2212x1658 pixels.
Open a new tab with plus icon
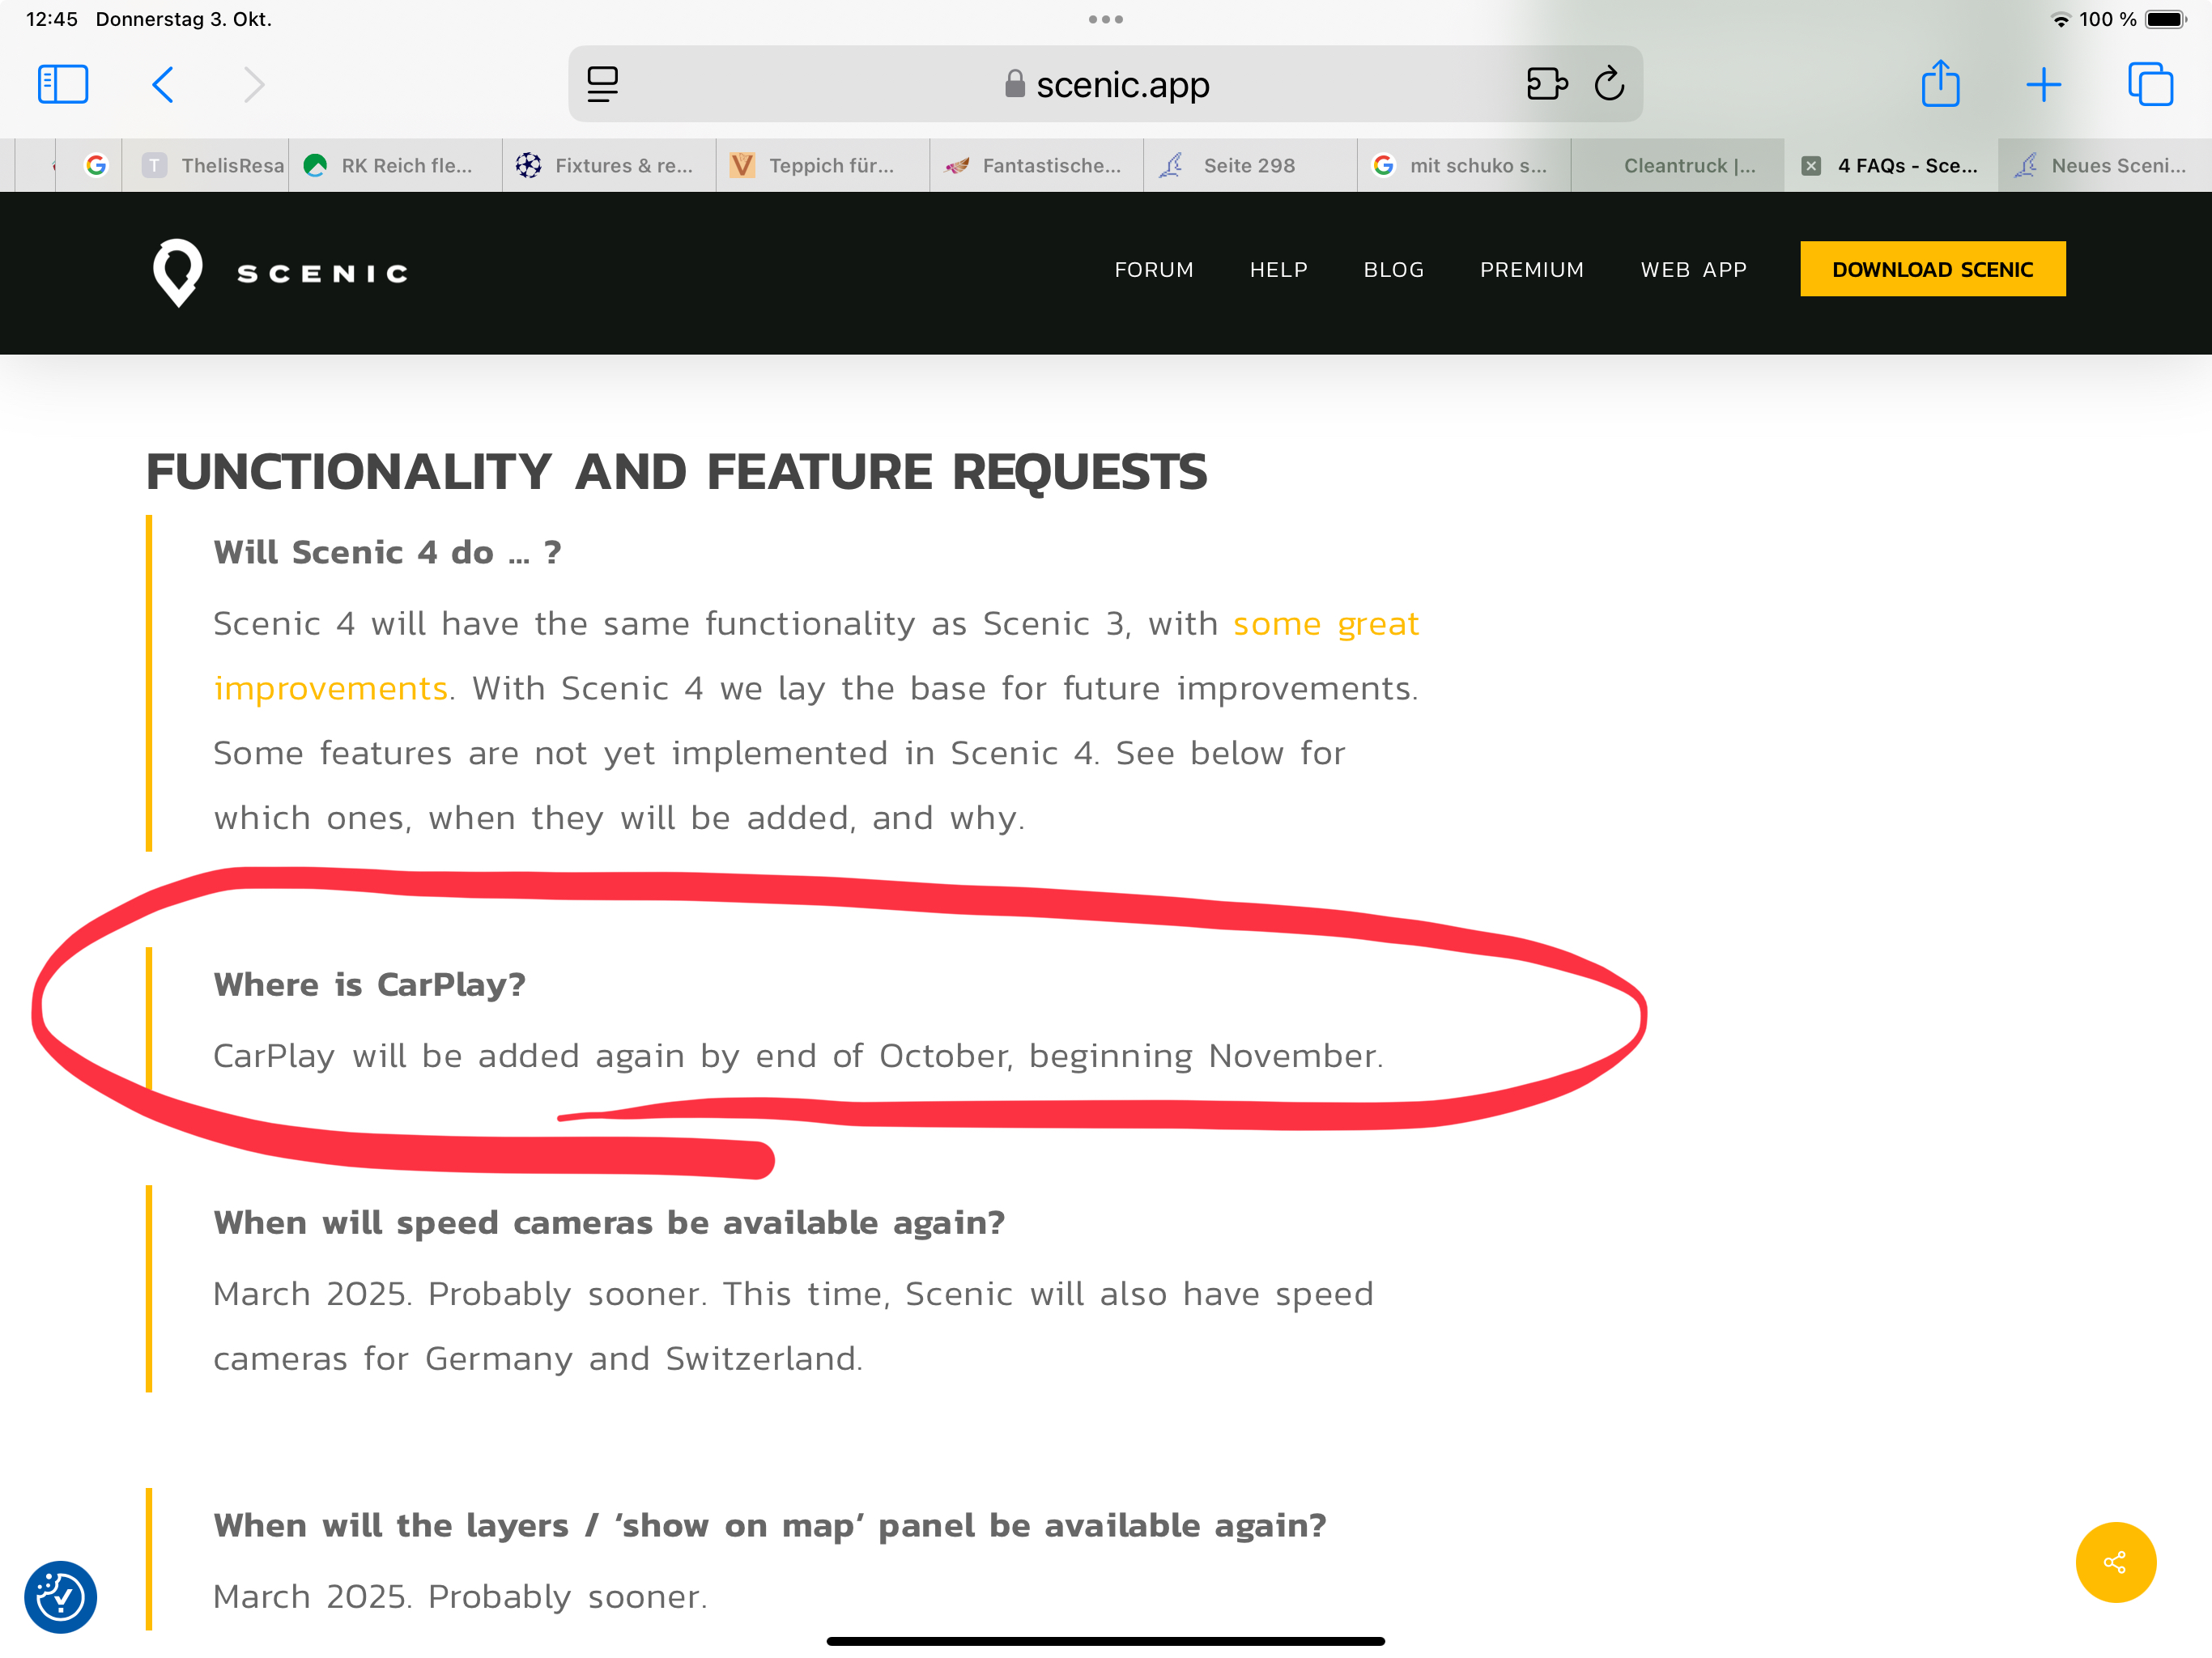coord(2043,85)
